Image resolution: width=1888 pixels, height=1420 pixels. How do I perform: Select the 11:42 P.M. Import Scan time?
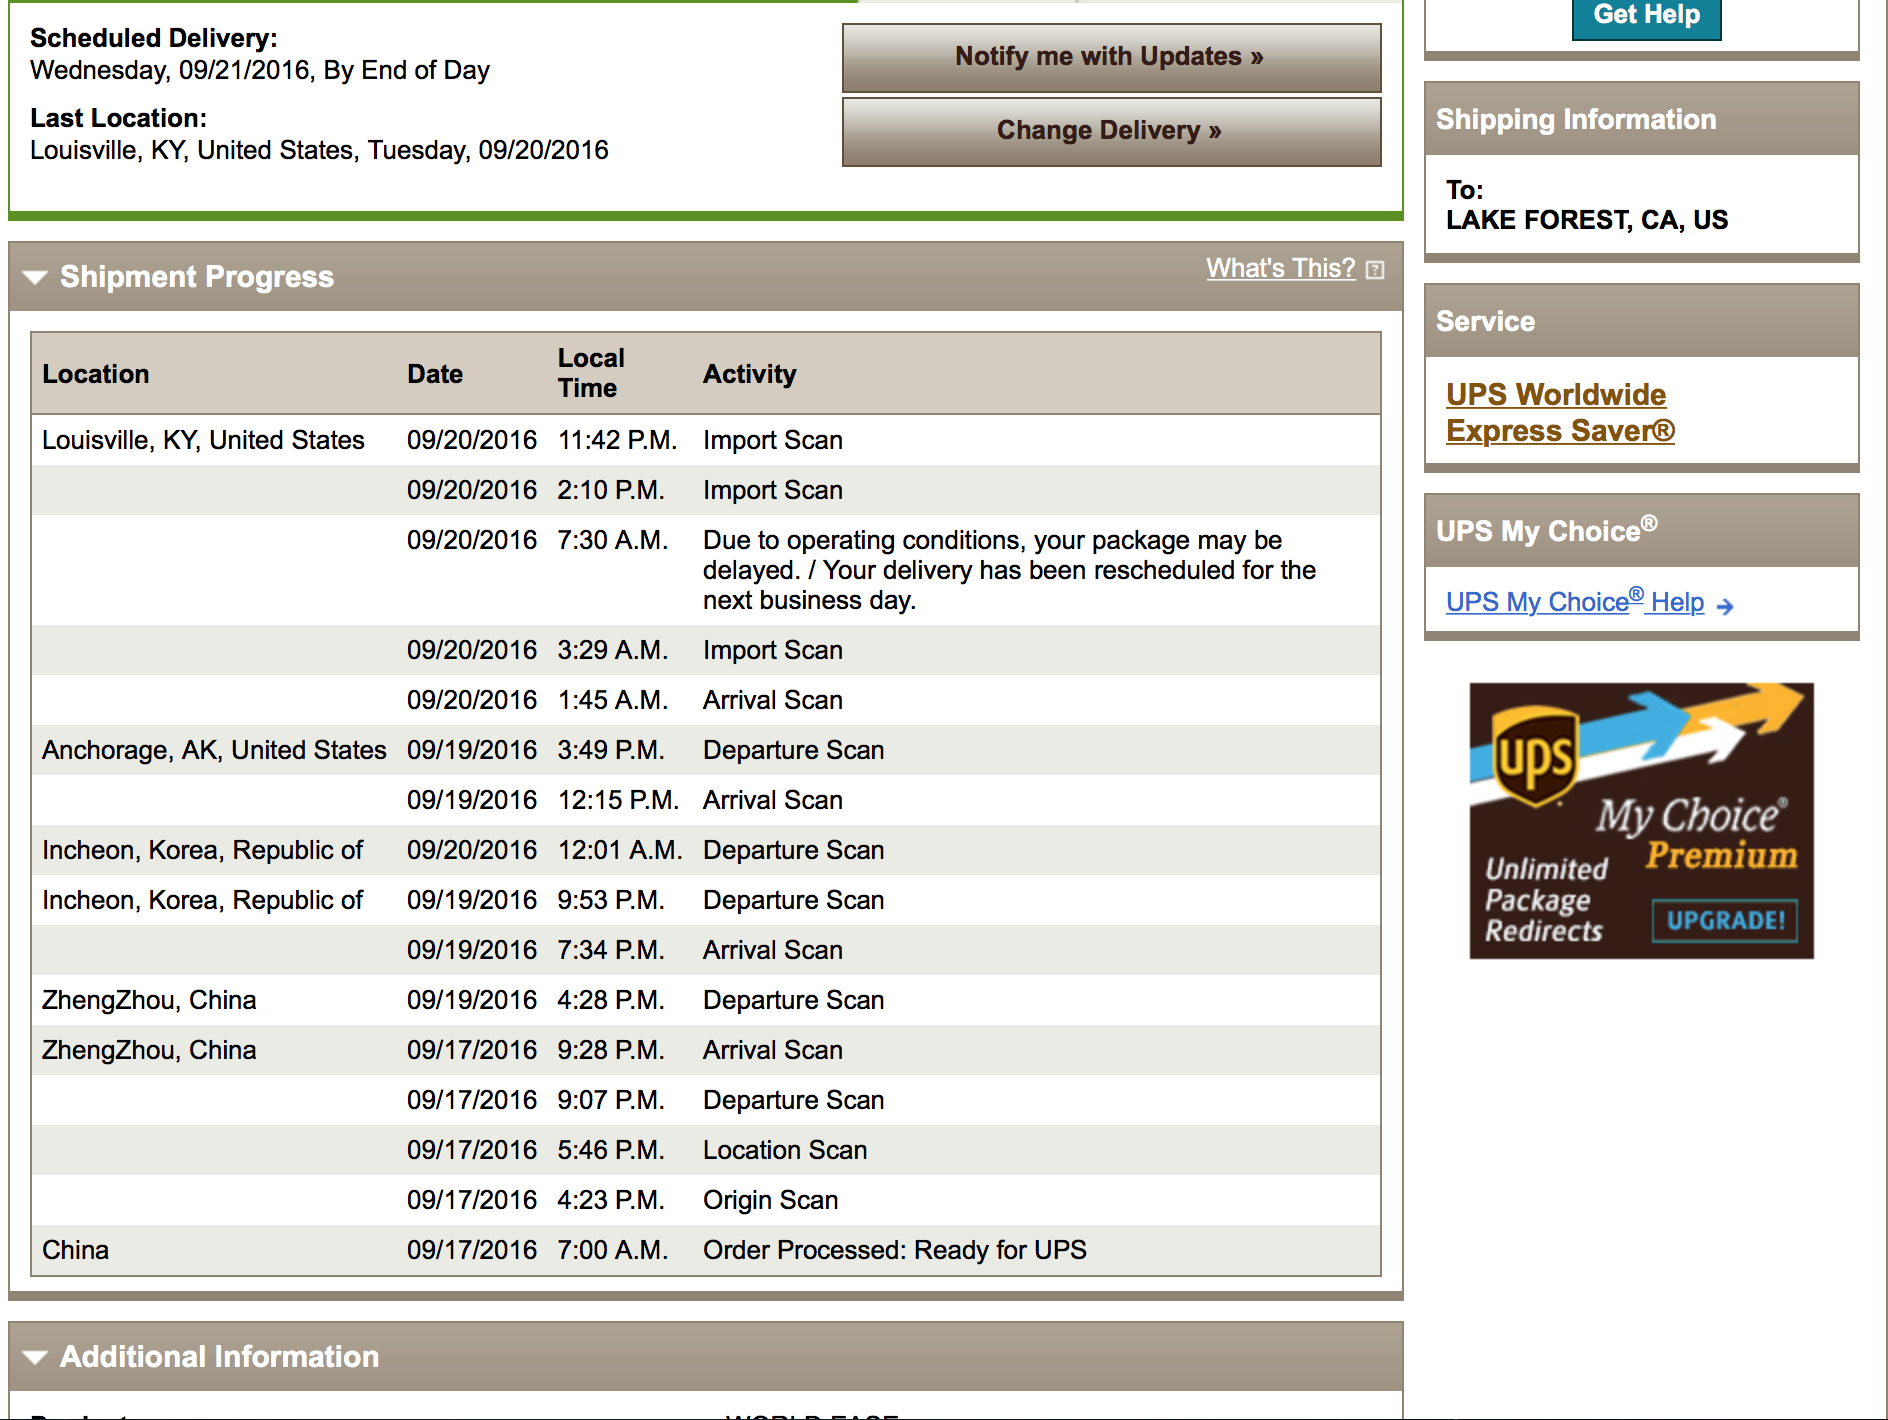[x=617, y=440]
